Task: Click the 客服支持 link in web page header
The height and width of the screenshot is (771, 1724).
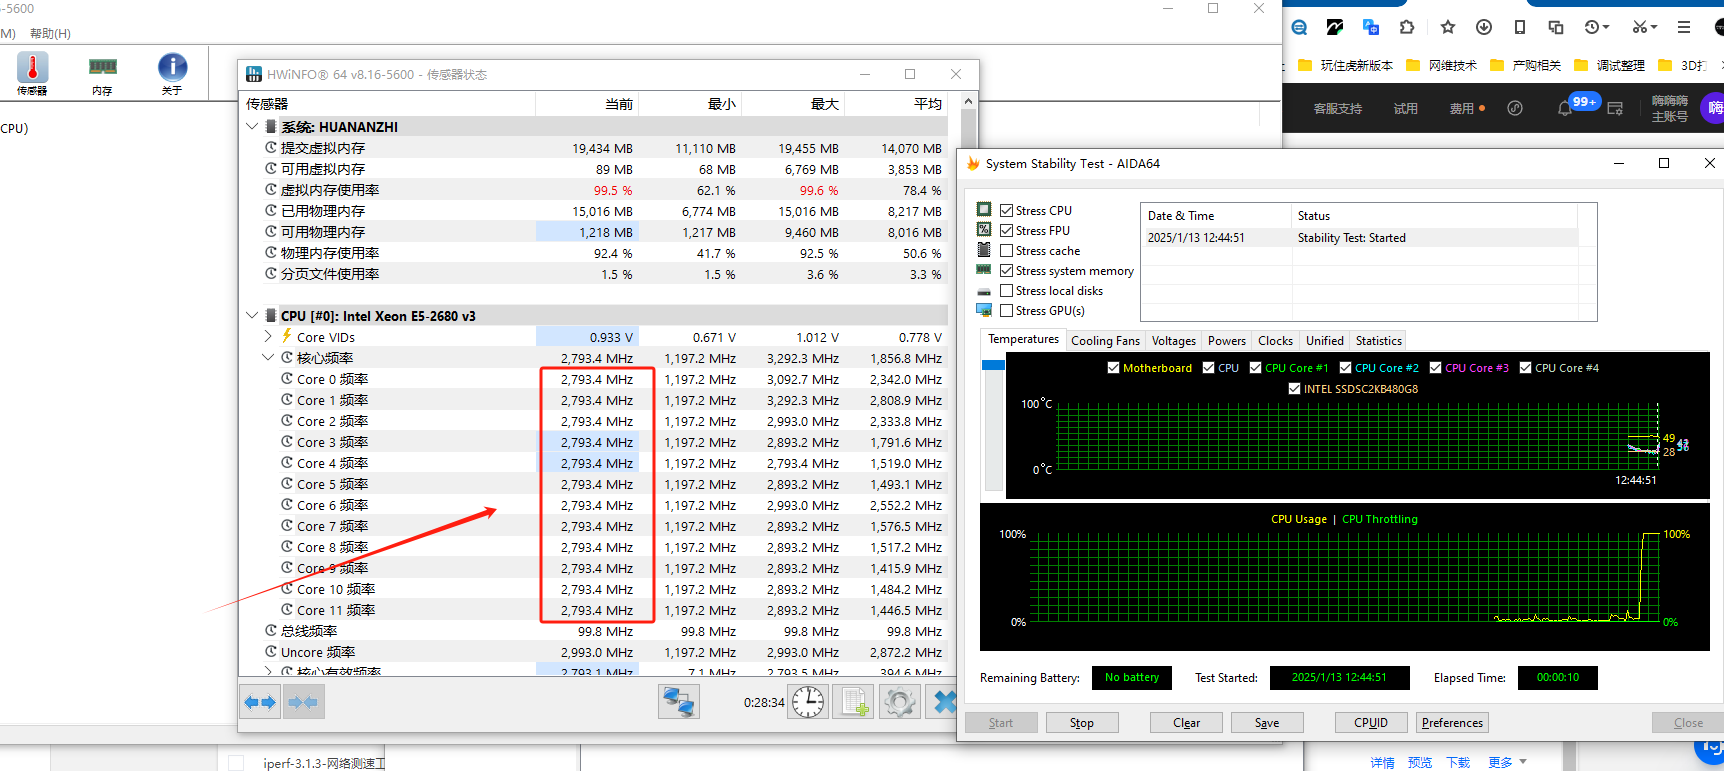Action: point(1338,109)
